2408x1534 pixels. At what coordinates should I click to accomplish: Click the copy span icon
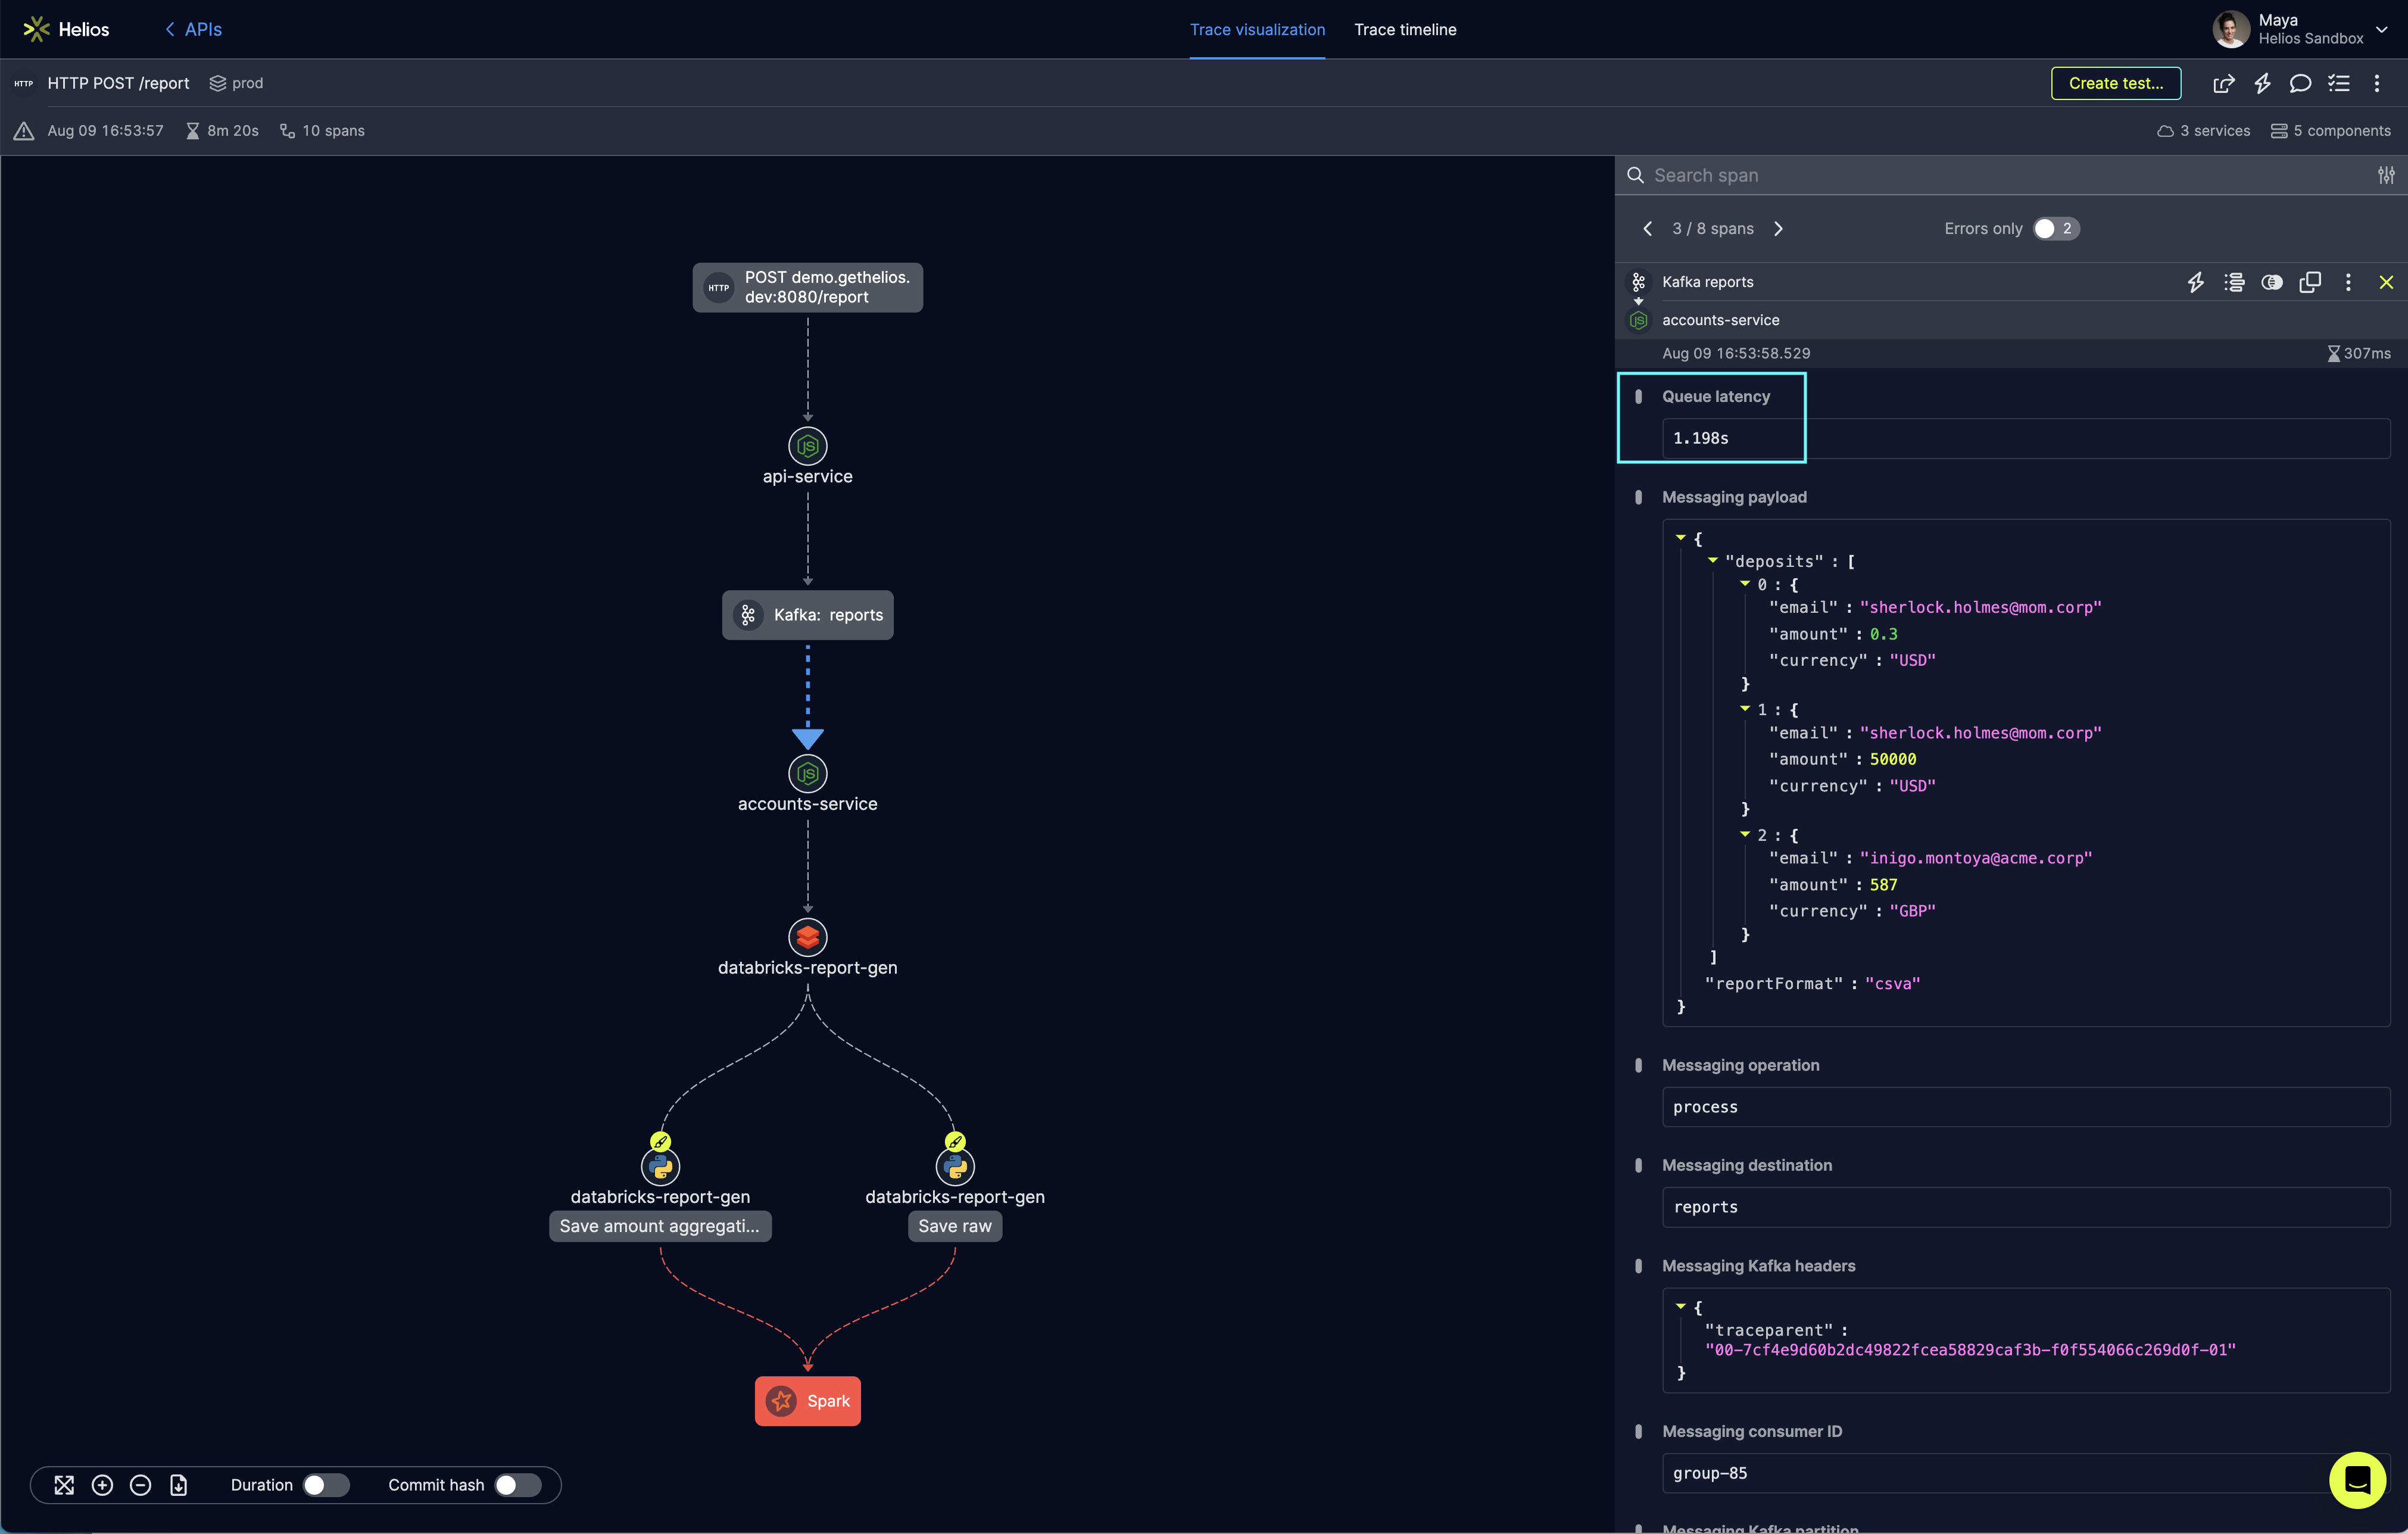2310,282
